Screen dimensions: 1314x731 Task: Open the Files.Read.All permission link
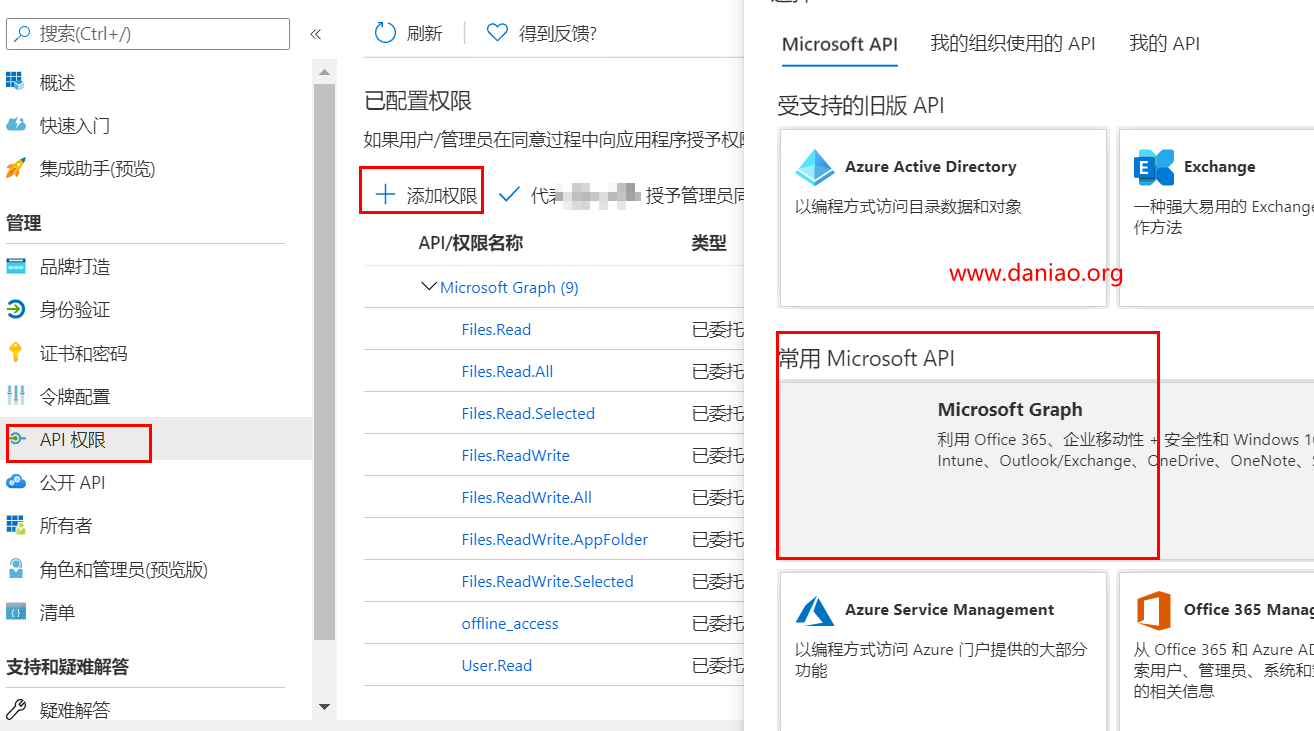pos(507,371)
